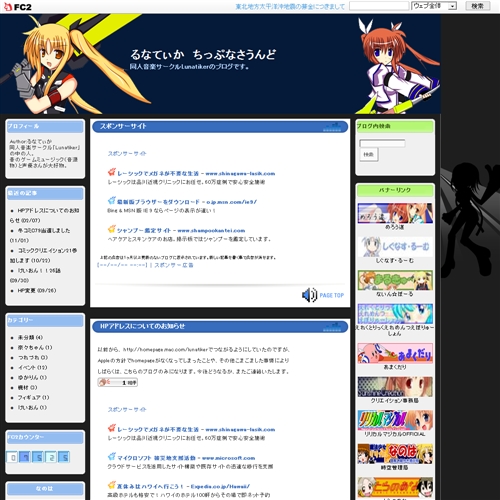The image size is (500, 500).
Task: Open the blue-haired girl えれくとりっく banner
Action: pos(395,313)
